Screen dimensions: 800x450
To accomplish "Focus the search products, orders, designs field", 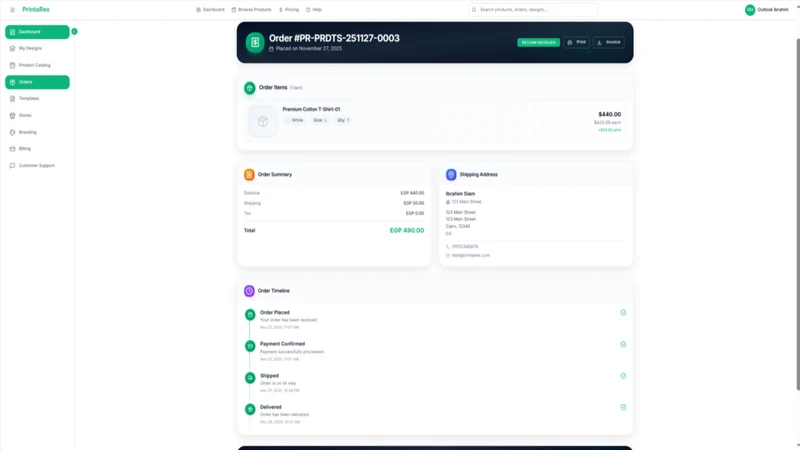I will pos(533,10).
